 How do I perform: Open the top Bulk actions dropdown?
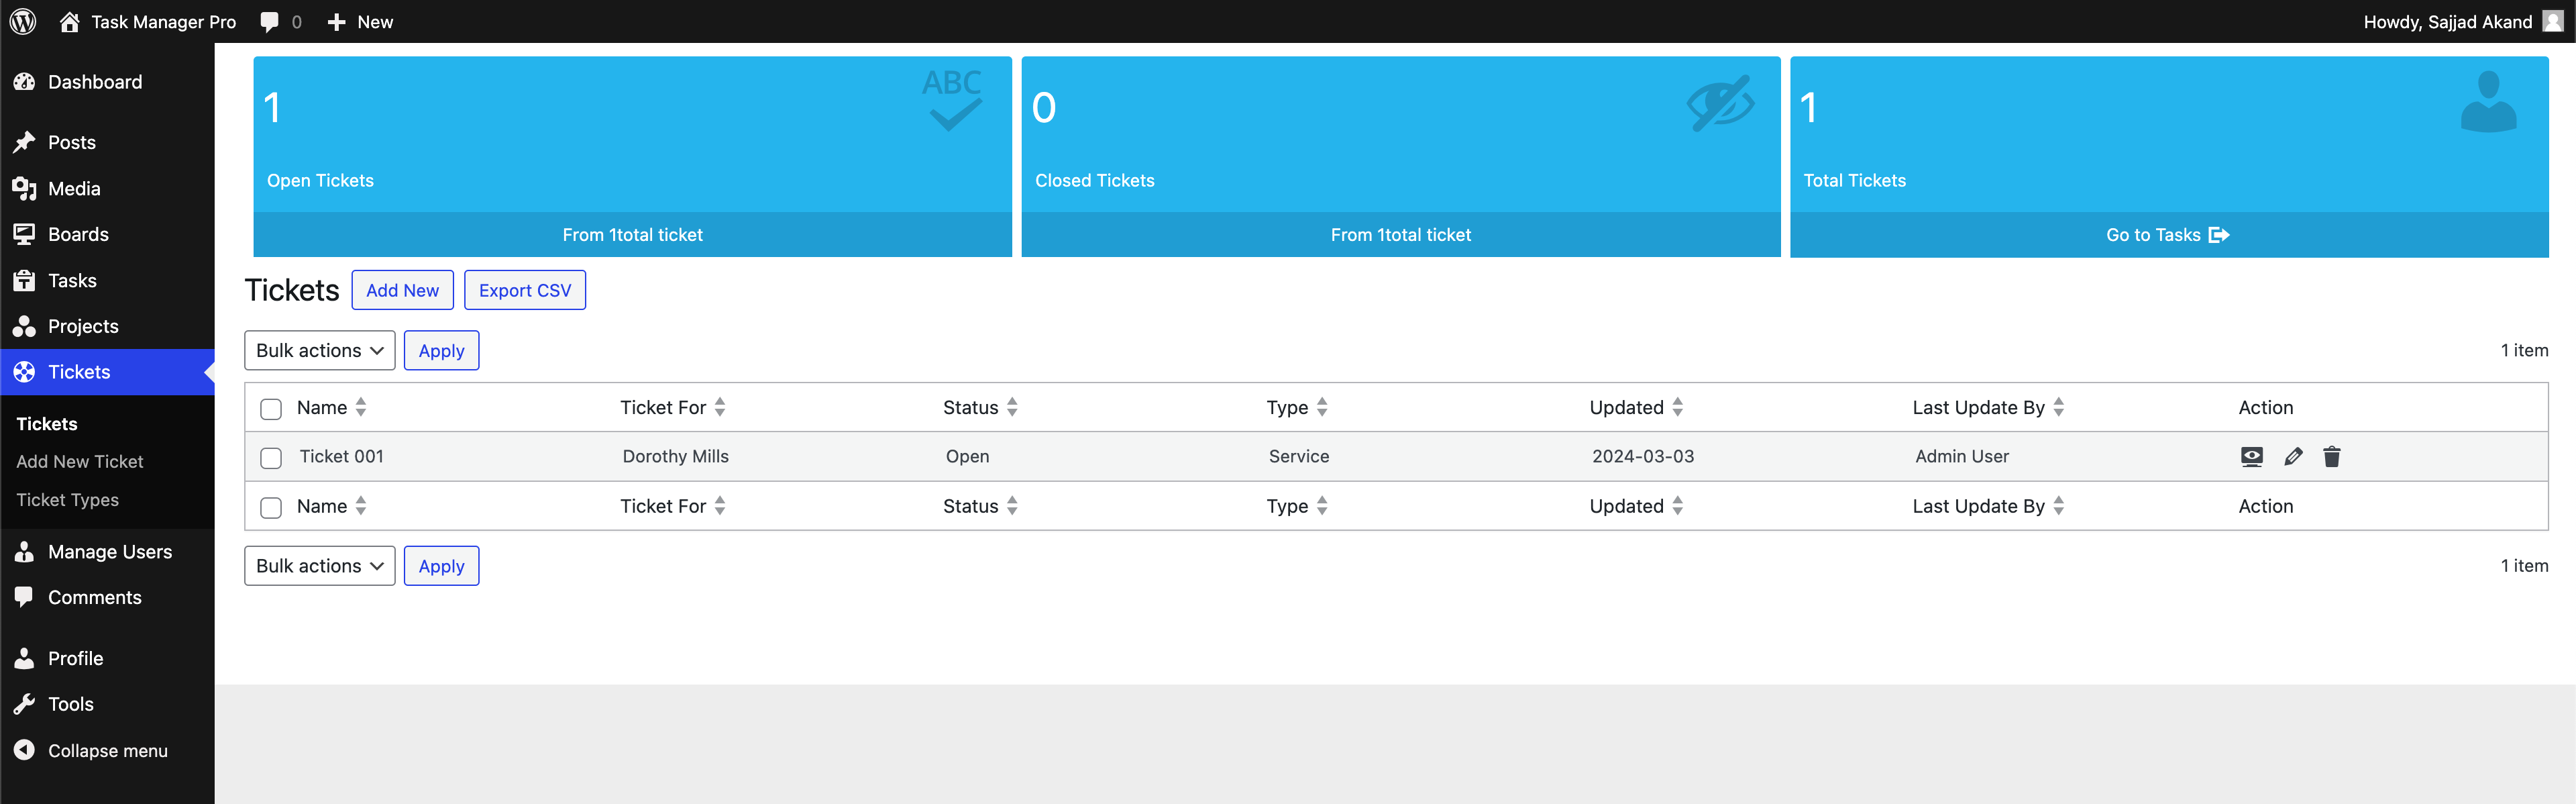pos(319,350)
